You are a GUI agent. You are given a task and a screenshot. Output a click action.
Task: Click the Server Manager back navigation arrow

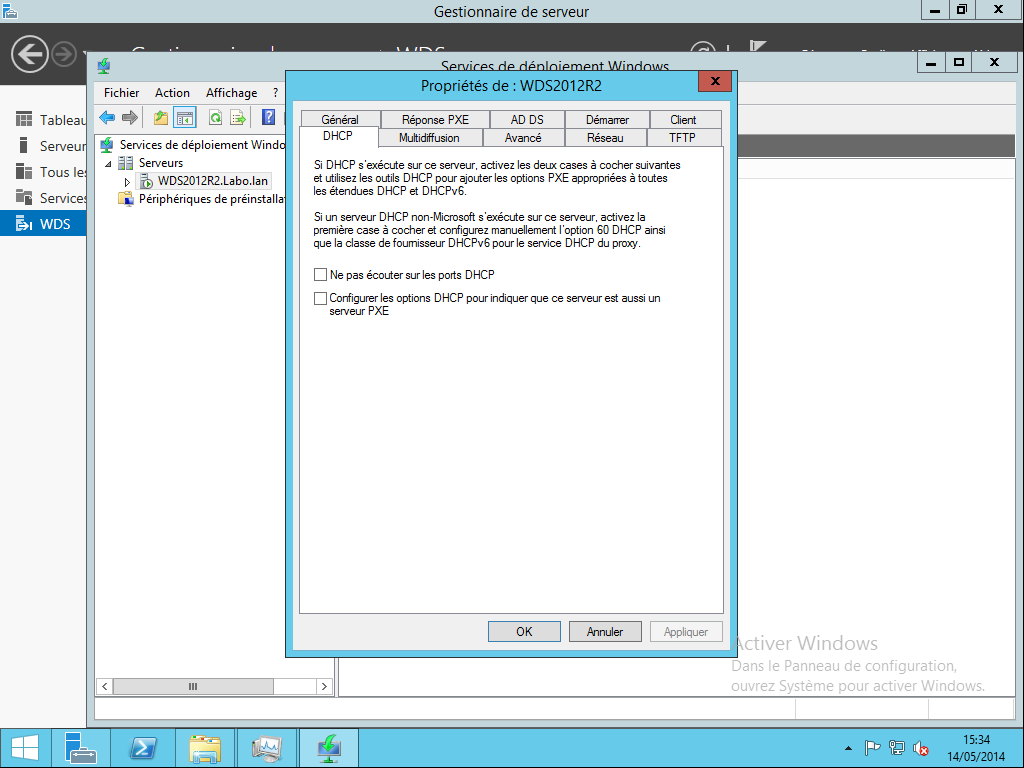(x=29, y=54)
